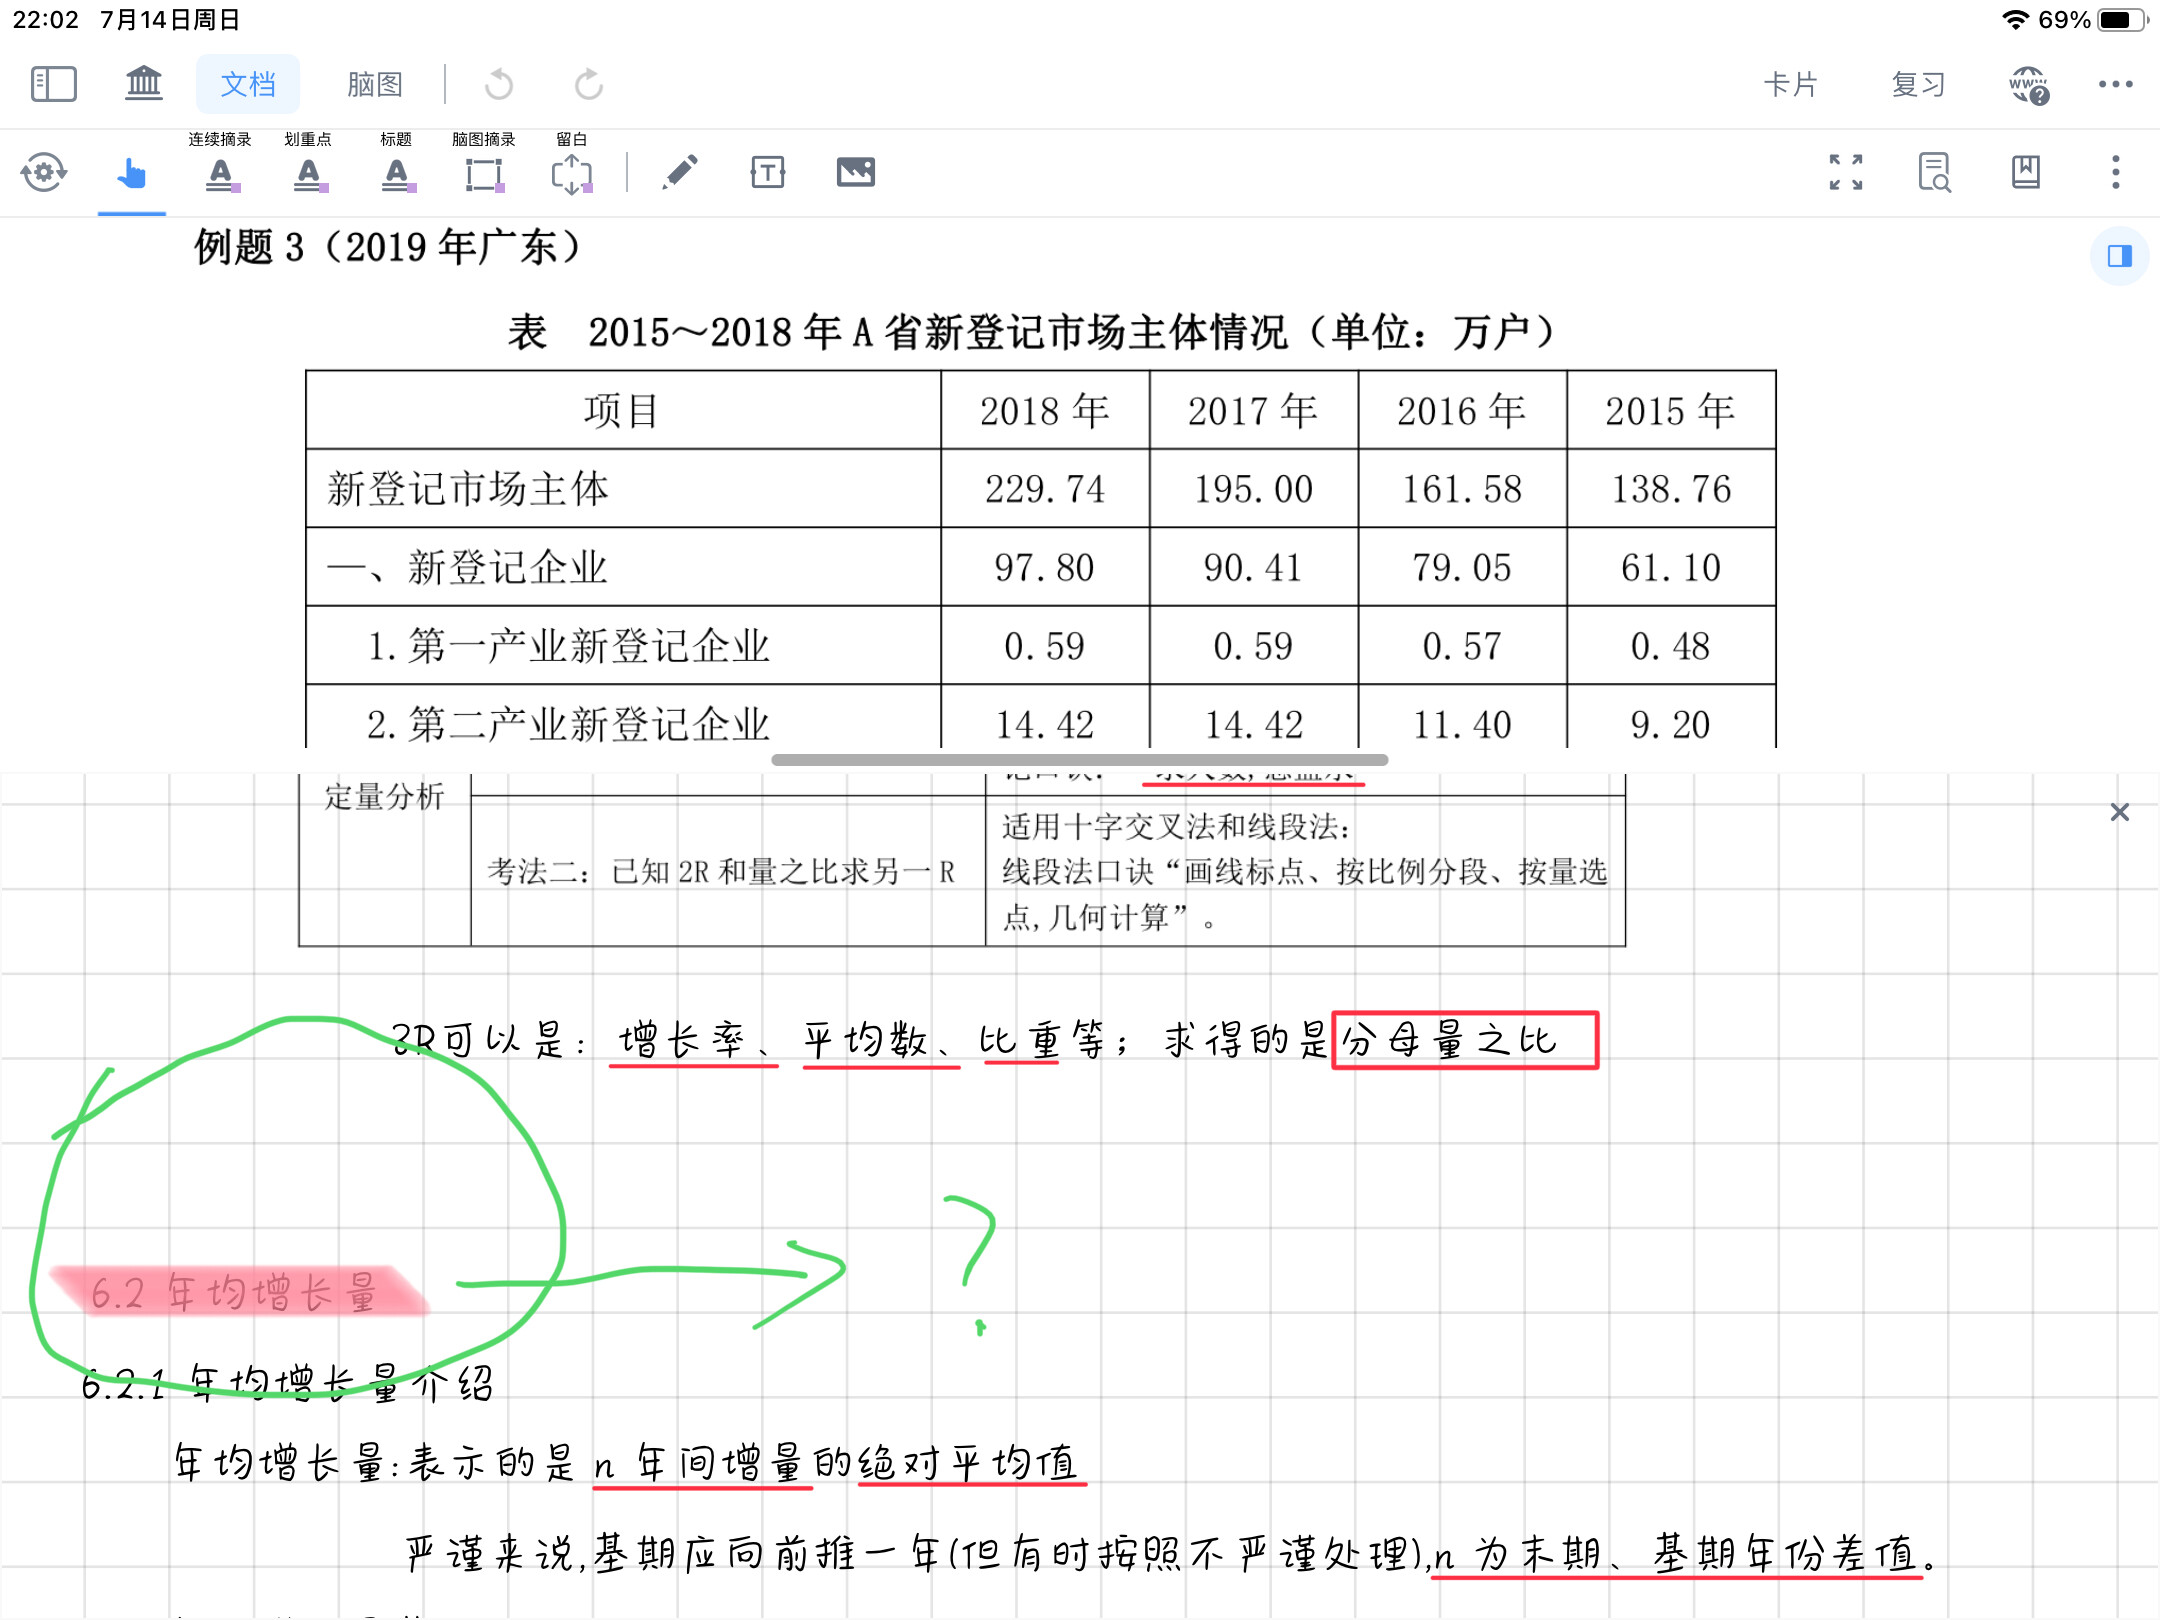Redo the last action
The image size is (2160, 1620).
pyautogui.click(x=589, y=85)
